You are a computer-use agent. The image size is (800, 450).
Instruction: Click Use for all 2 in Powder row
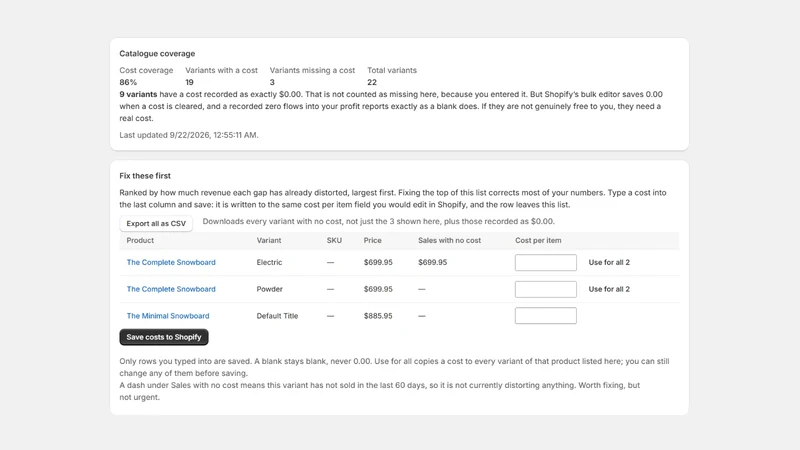[x=609, y=289]
